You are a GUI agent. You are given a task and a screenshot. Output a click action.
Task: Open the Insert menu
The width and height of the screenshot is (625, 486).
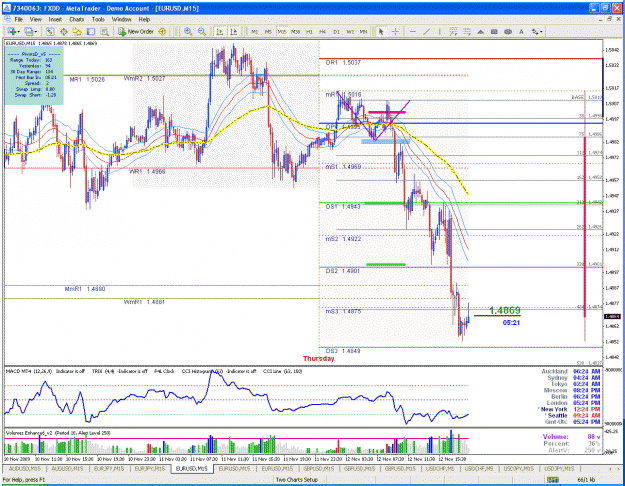(x=55, y=19)
